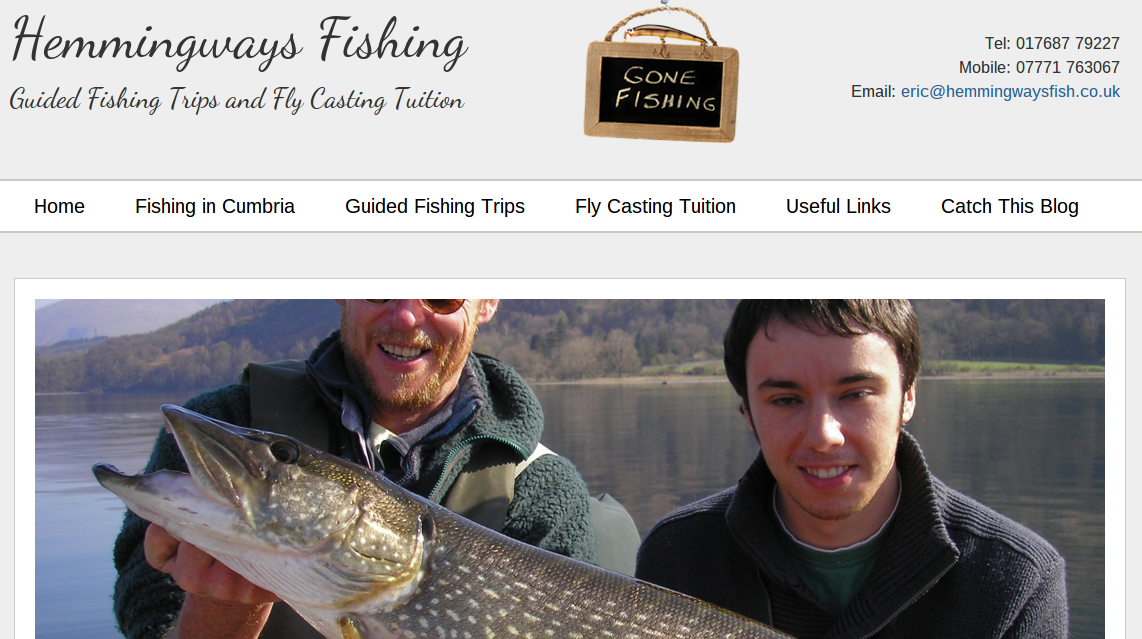The height and width of the screenshot is (639, 1142).
Task: Click the Mobile: 07771 763067 number
Action: 1039,68
